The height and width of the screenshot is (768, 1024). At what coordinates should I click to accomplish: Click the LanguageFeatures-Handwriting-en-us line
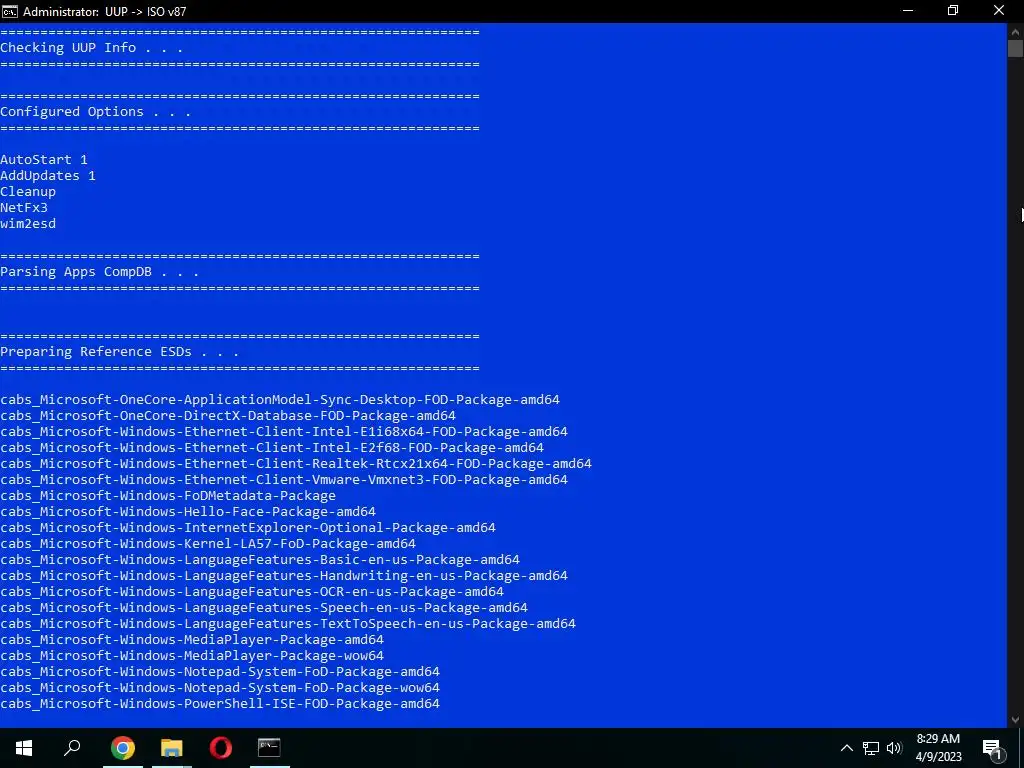[x=284, y=575]
